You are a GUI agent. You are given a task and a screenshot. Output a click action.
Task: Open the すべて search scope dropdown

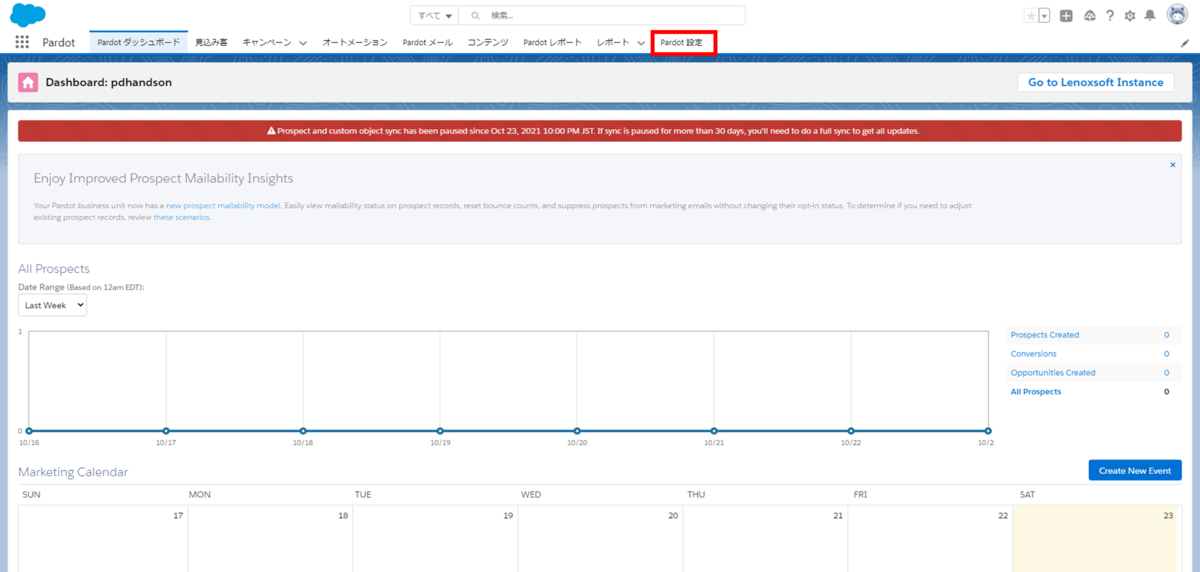coord(435,16)
